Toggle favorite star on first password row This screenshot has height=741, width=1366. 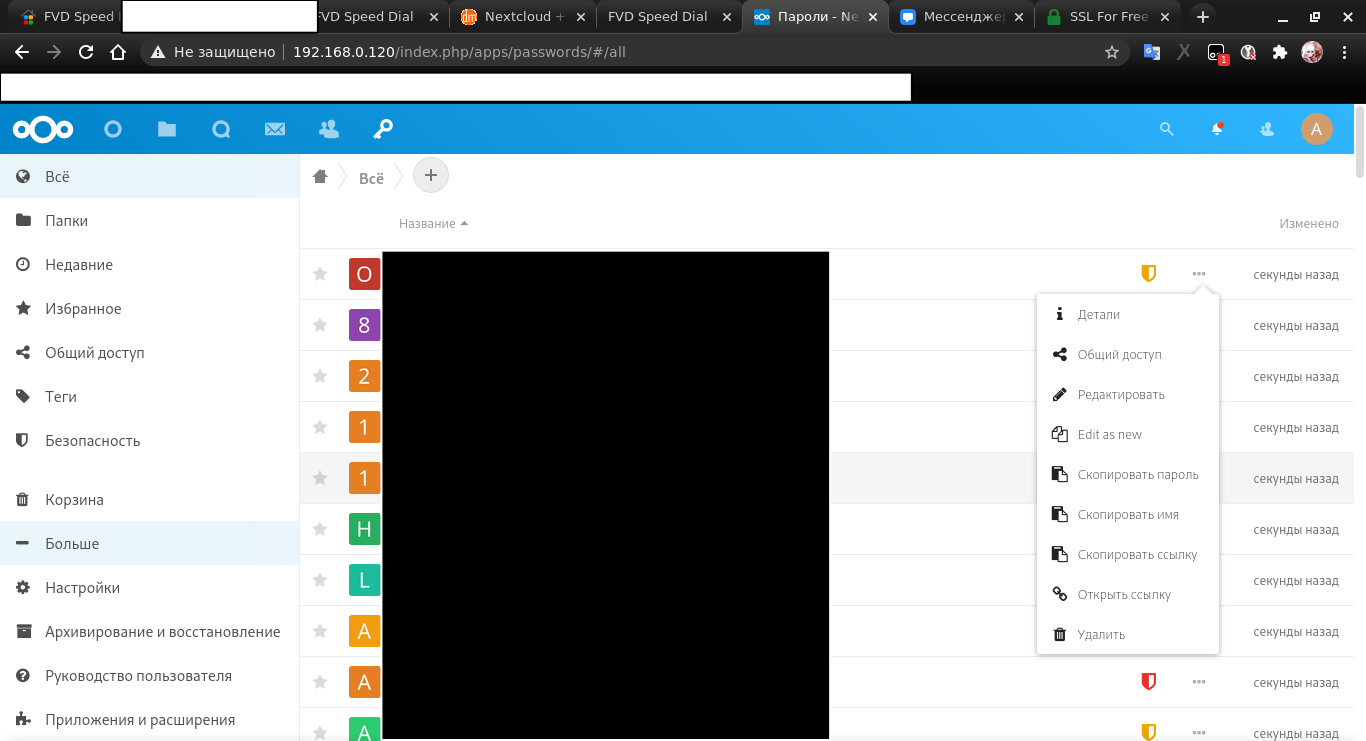click(x=320, y=274)
